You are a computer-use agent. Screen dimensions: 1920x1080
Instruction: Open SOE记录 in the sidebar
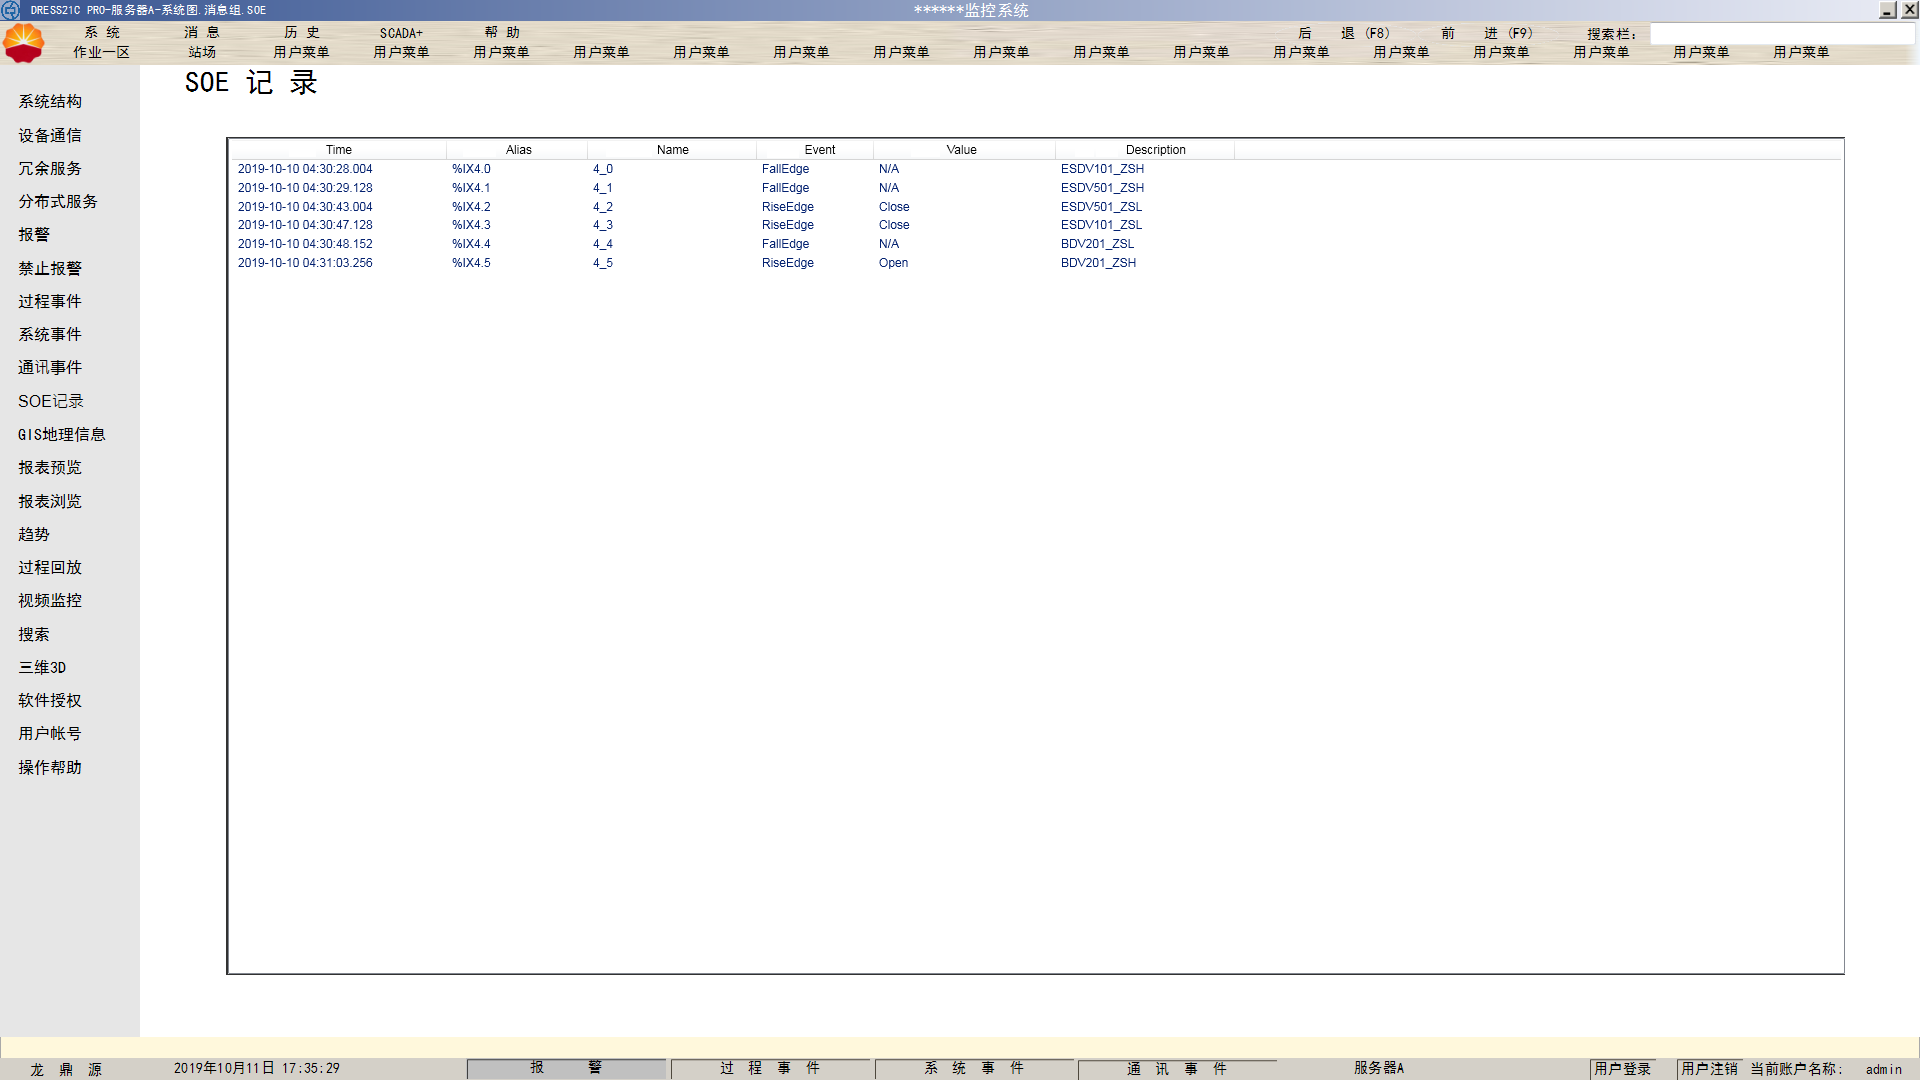pos(51,401)
